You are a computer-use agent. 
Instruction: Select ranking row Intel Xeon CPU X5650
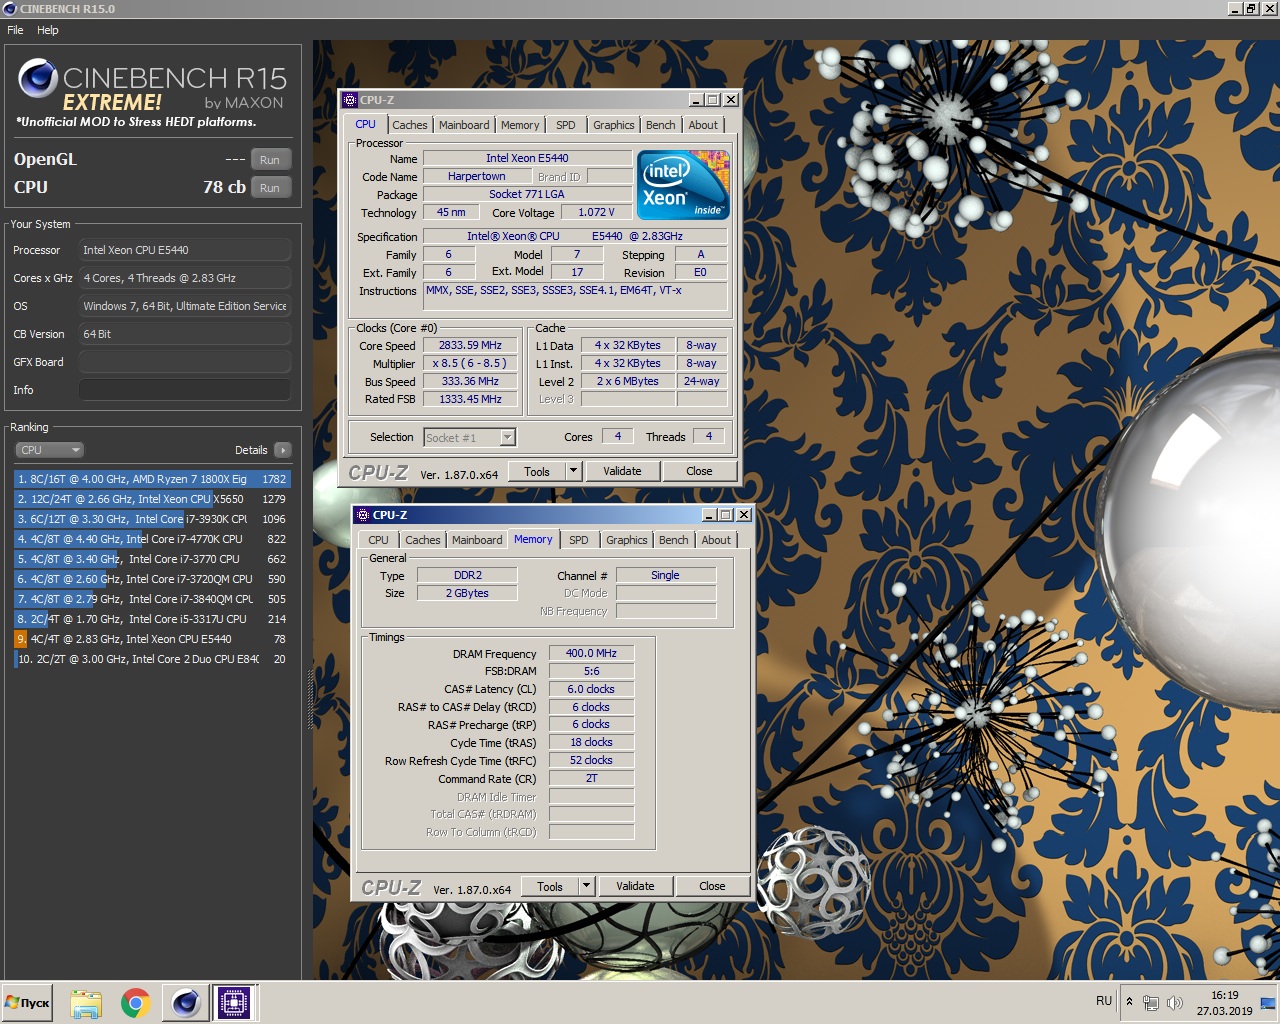[152, 499]
